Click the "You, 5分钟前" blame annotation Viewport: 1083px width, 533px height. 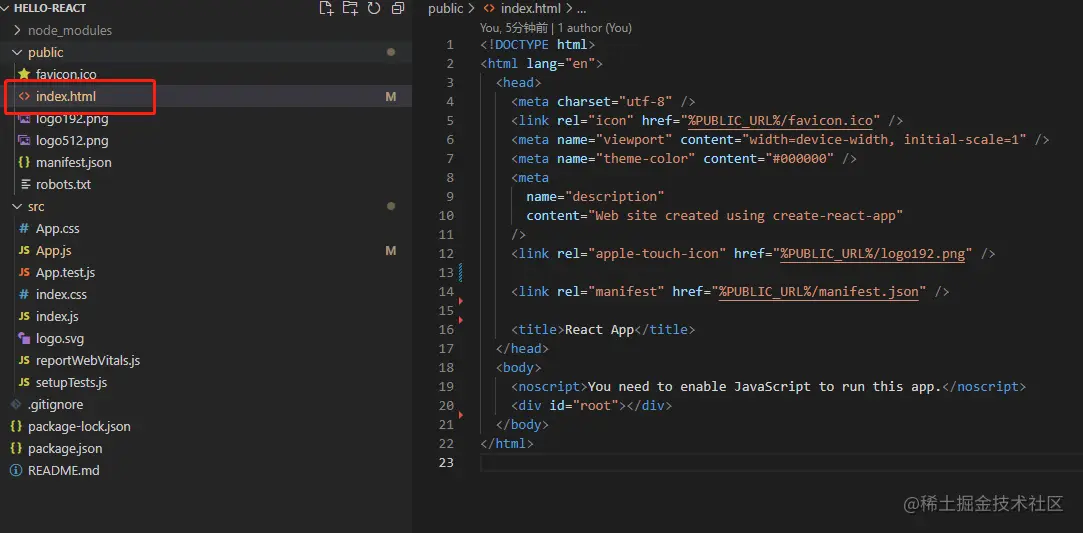tap(514, 28)
